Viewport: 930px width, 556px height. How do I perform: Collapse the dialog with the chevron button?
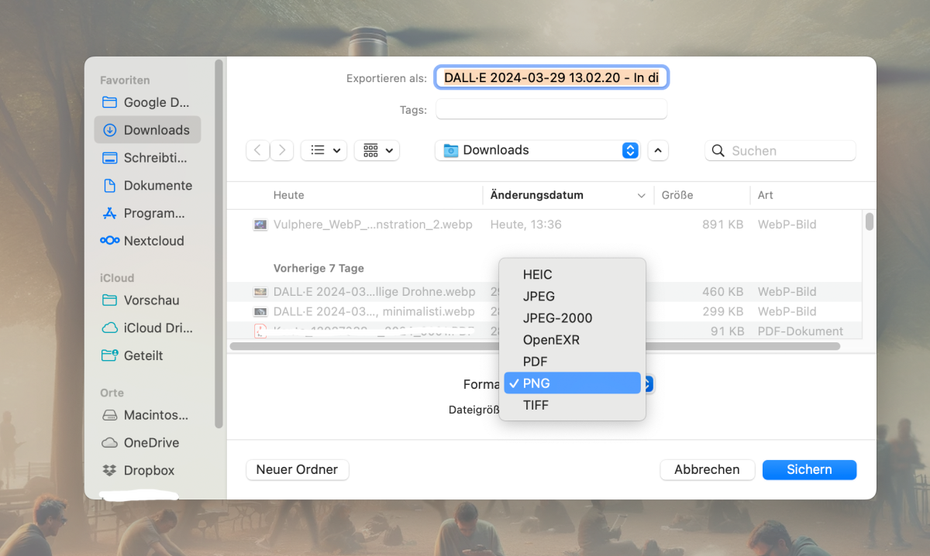click(658, 150)
